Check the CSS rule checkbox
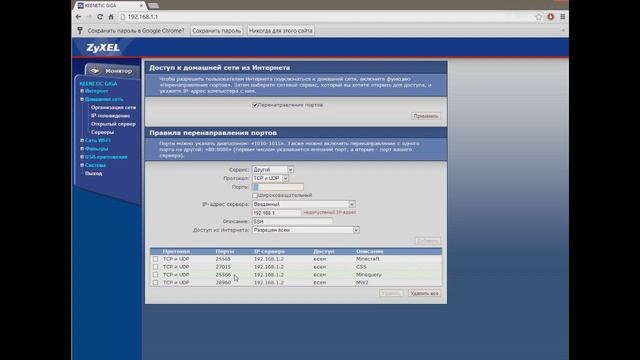The height and width of the screenshot is (360, 640). [156, 267]
